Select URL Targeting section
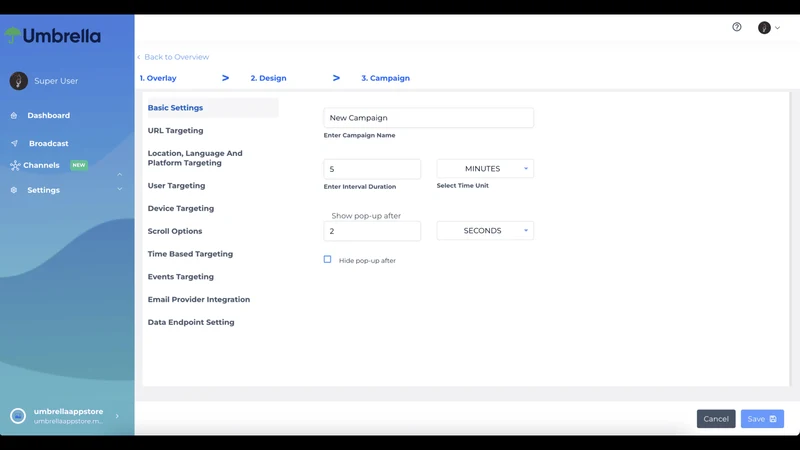The width and height of the screenshot is (800, 450). pyautogui.click(x=176, y=131)
